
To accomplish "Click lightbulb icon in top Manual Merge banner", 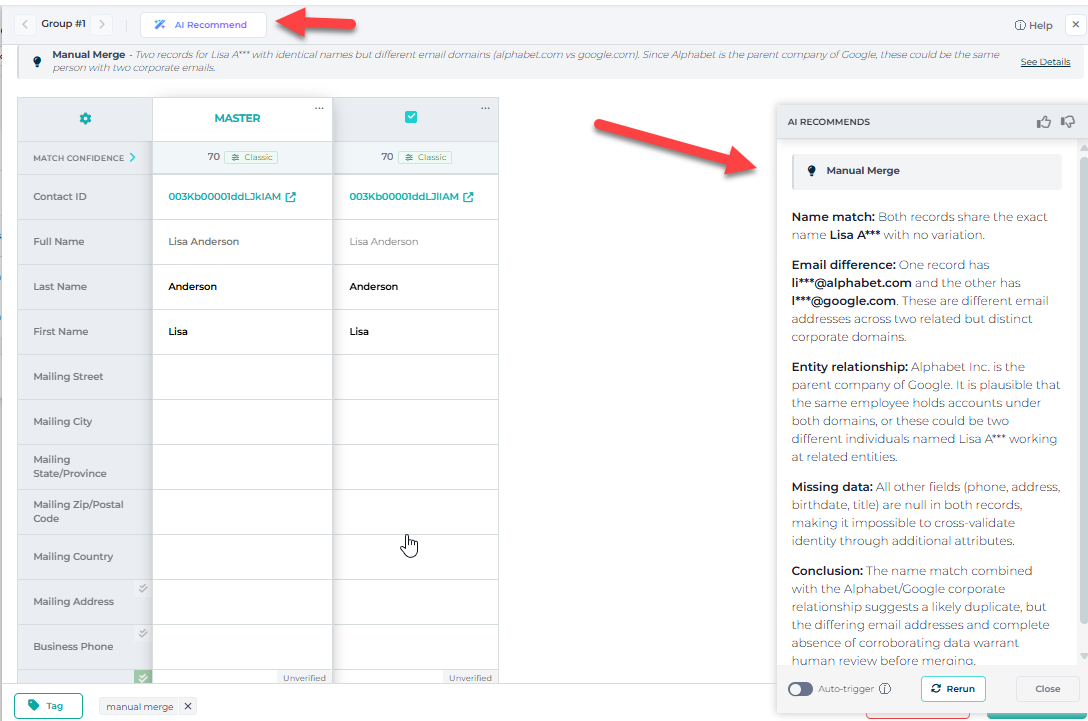I will click(x=37, y=62).
